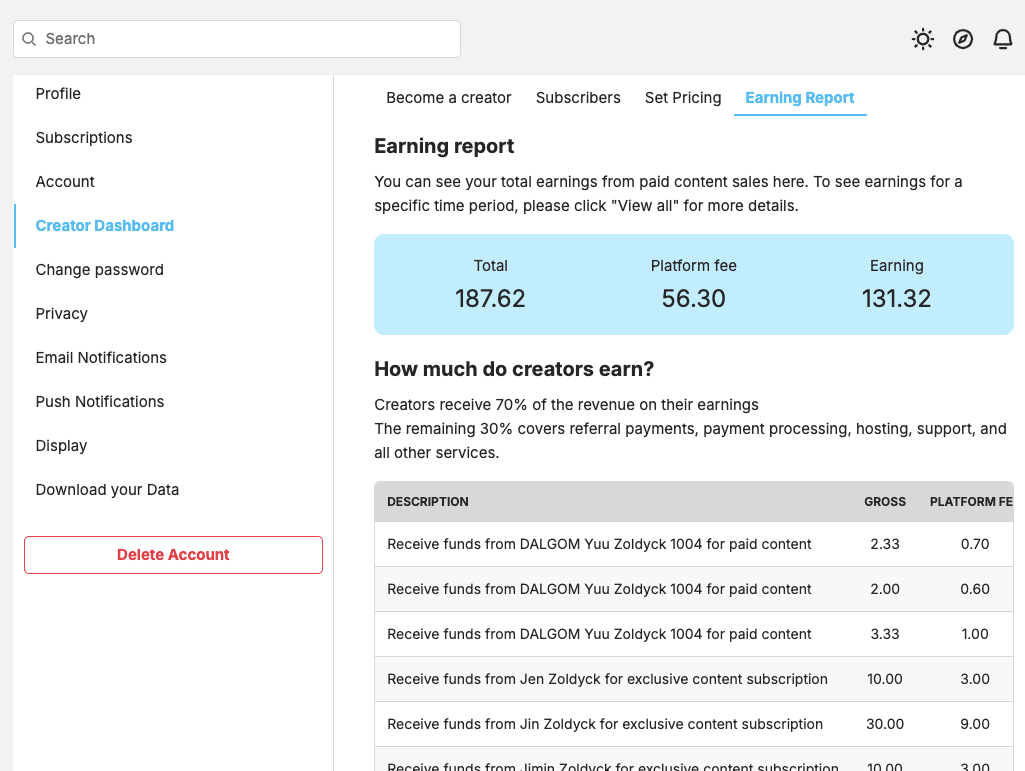Click the "Earning" label in summary card

click(x=896, y=266)
